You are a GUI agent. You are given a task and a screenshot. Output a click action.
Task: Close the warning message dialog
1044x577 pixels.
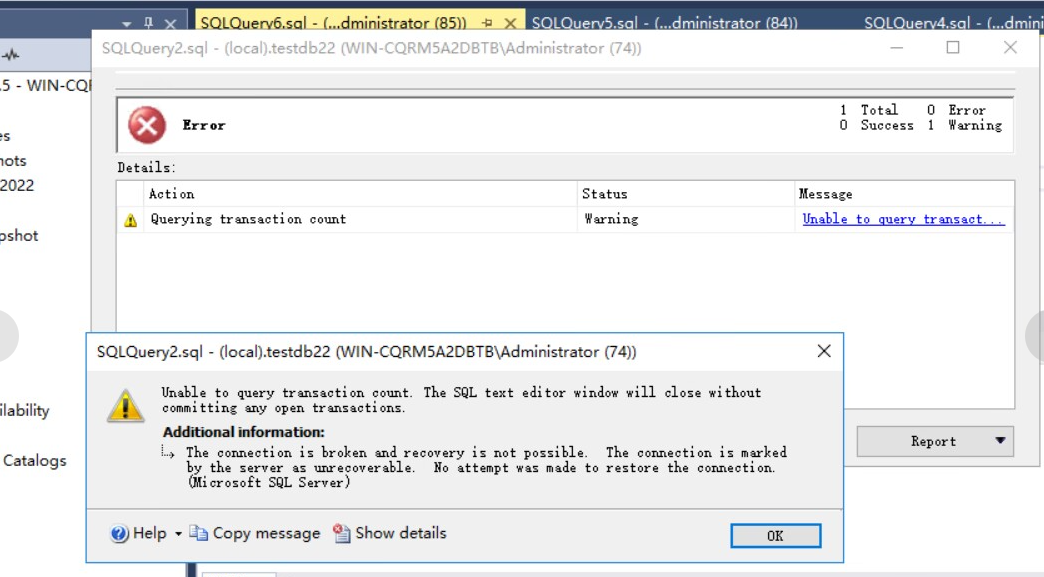(x=824, y=351)
